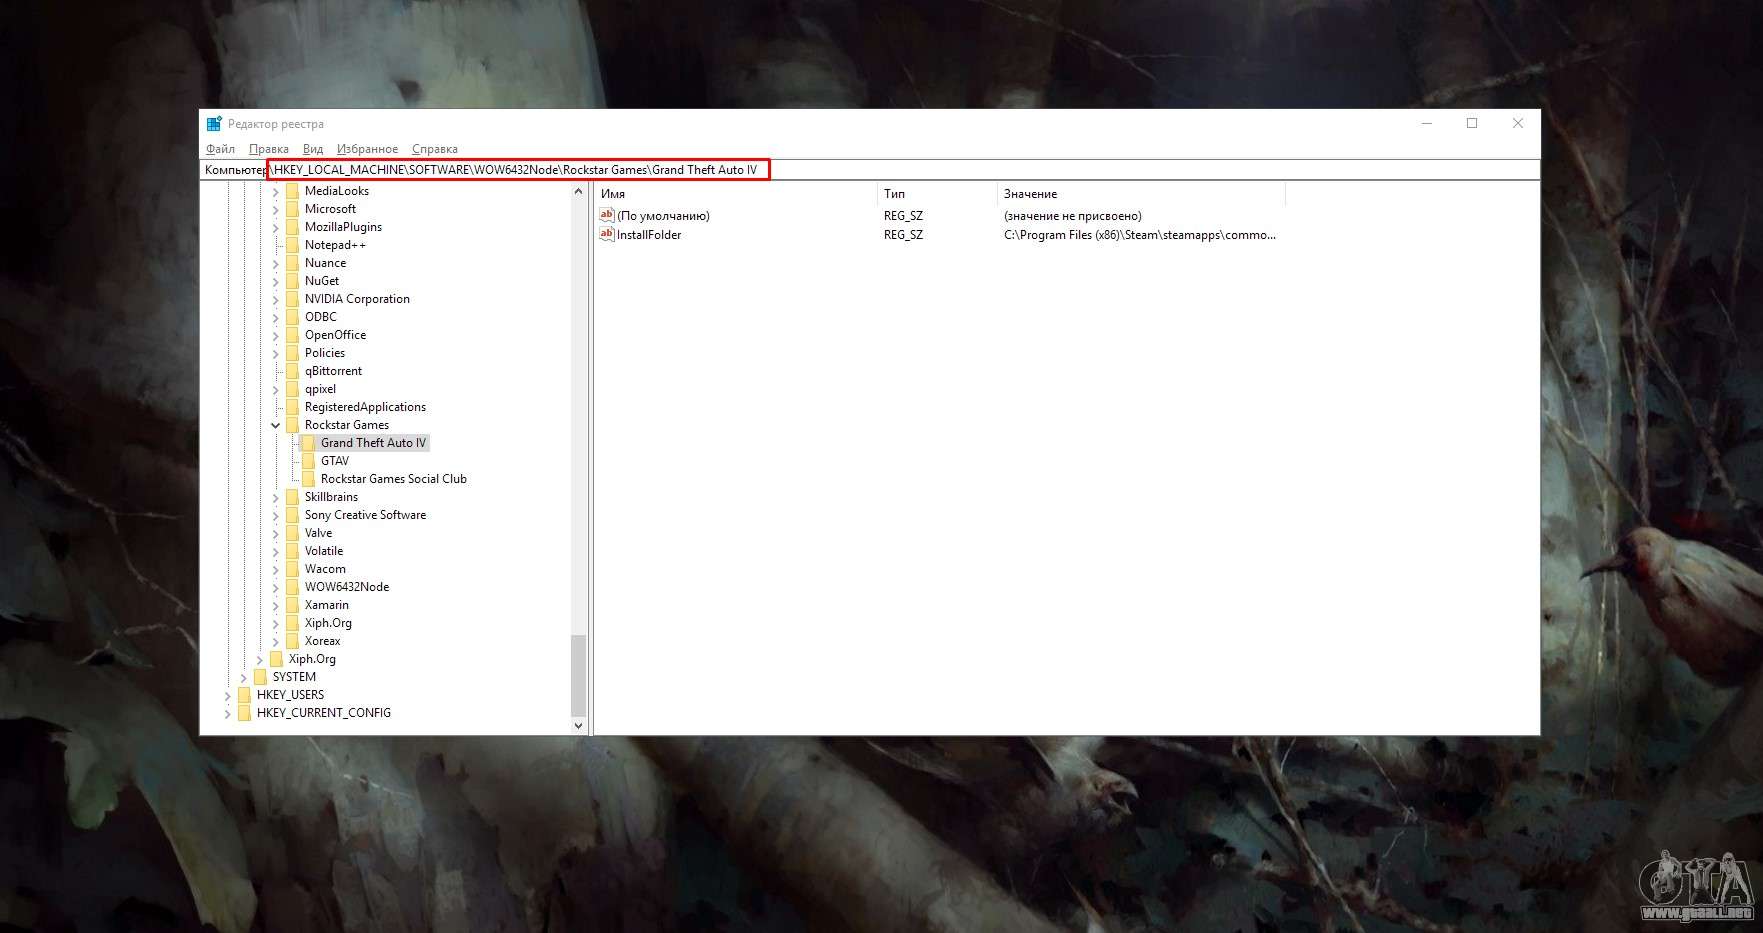
Task: Maximize the Registry Editor window
Action: click(x=1472, y=123)
